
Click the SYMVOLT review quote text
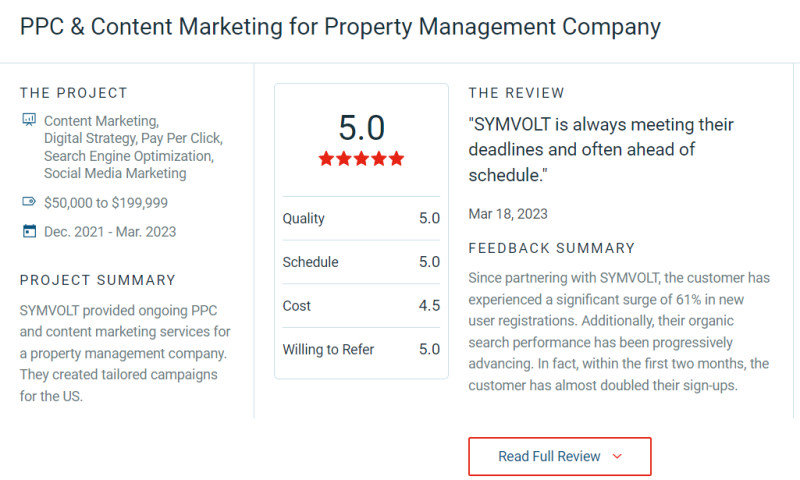(600, 150)
